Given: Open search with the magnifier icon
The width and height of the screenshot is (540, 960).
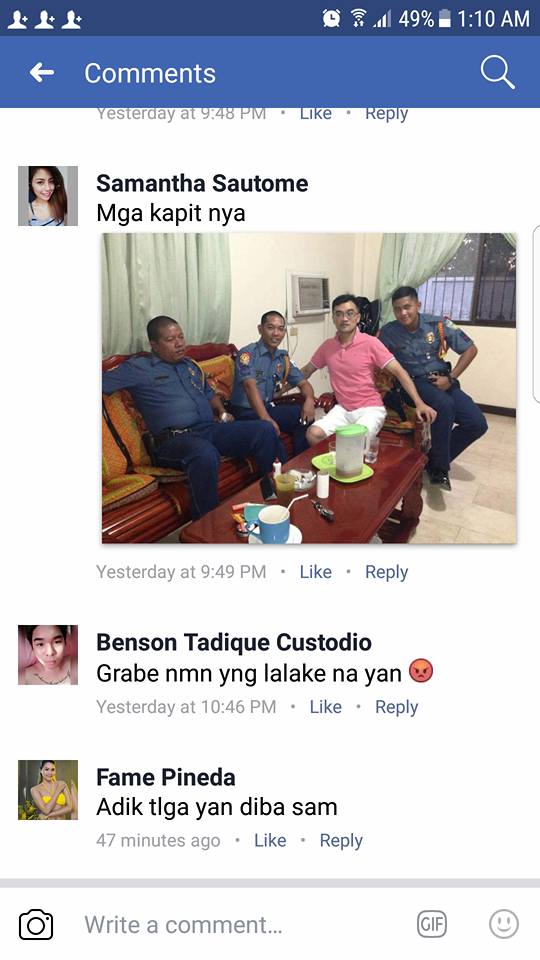Looking at the screenshot, I should pyautogui.click(x=497, y=73).
